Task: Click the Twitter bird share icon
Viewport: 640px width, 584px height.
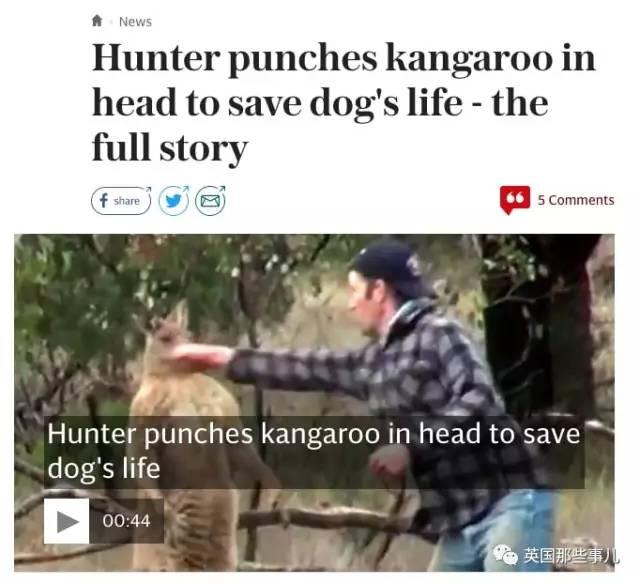Action: (x=173, y=201)
